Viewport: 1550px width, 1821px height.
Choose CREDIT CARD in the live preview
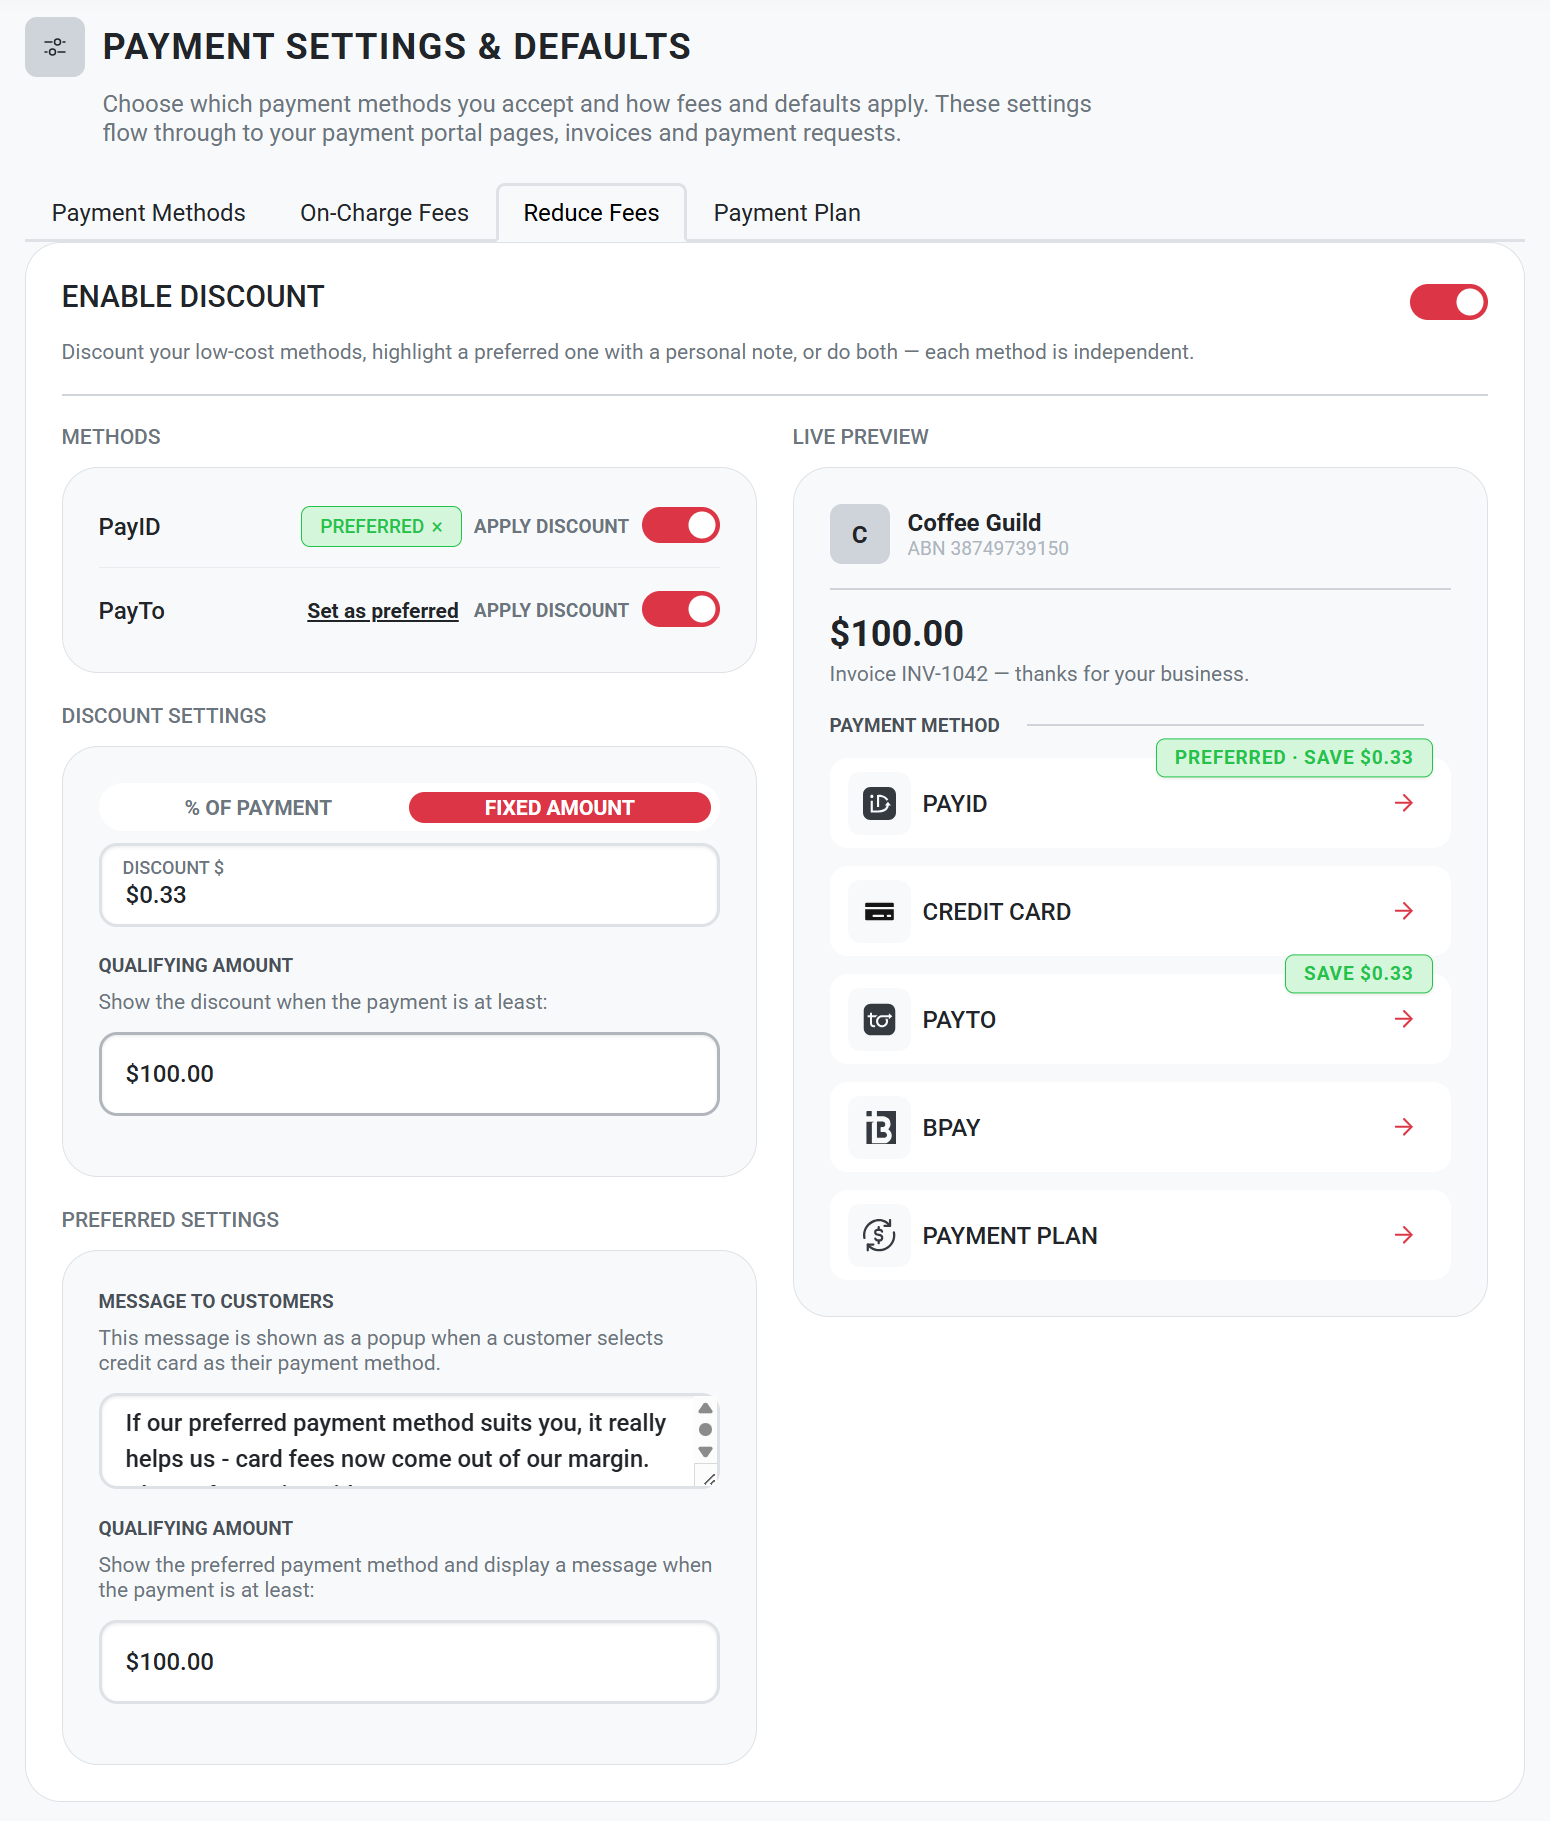point(1140,911)
